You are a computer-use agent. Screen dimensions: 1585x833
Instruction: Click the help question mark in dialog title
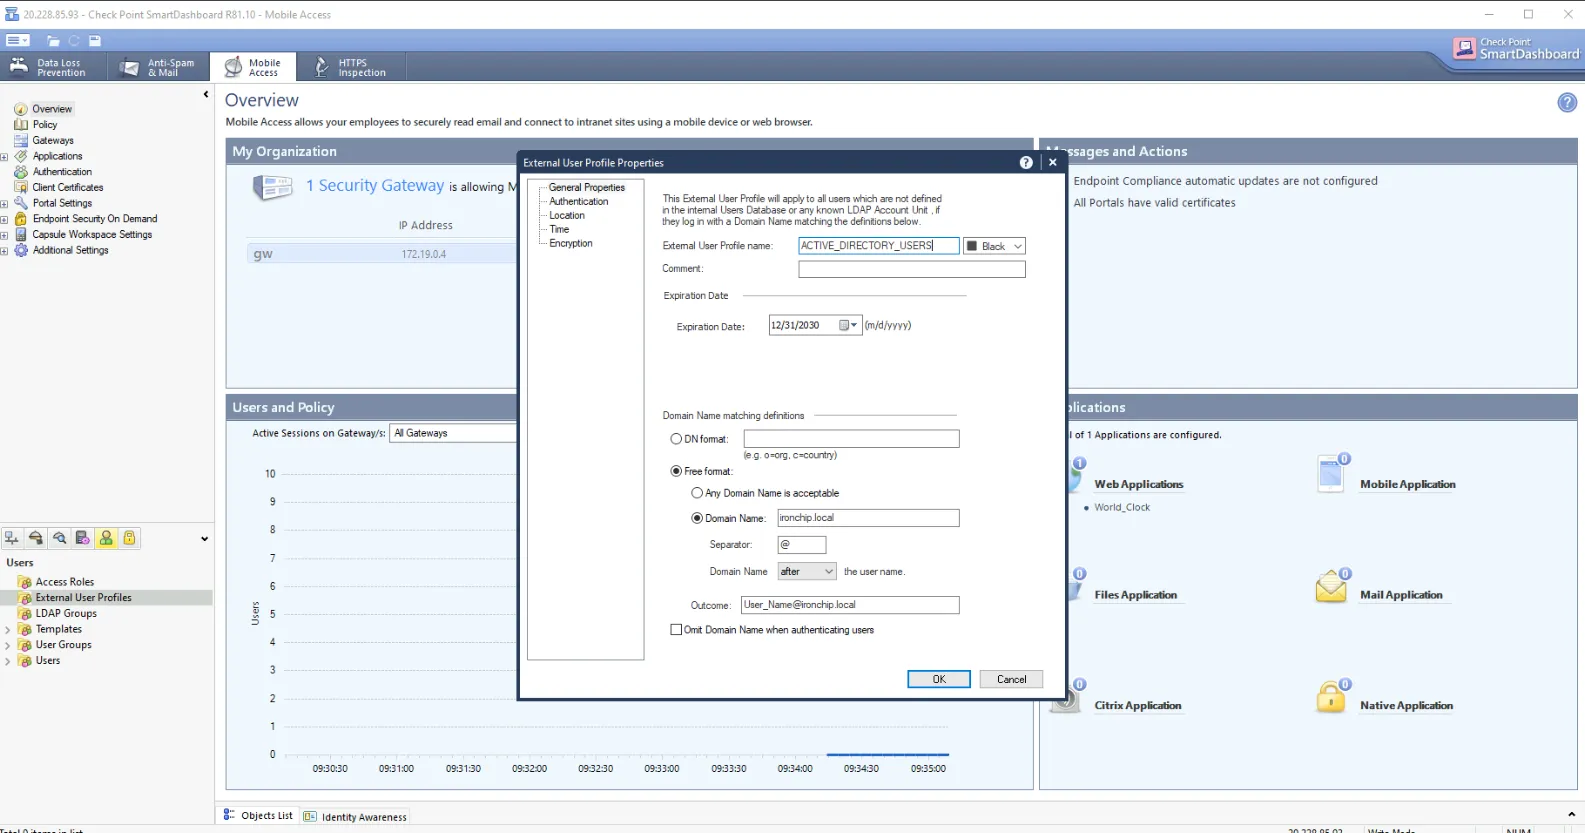coord(1026,162)
